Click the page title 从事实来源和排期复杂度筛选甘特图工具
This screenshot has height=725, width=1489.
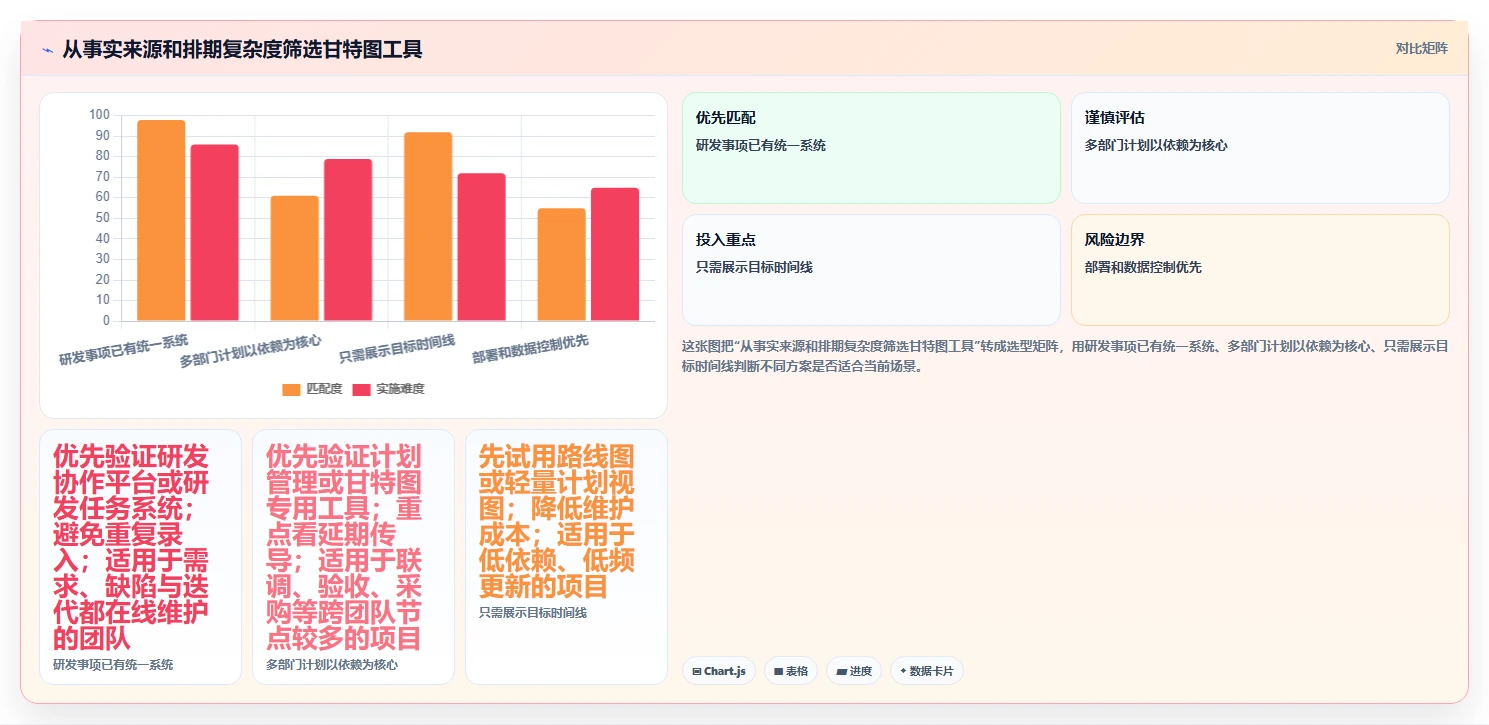pos(243,49)
